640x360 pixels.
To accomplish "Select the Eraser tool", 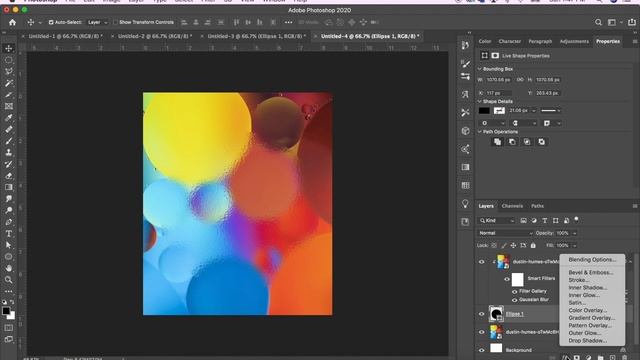I will click(9, 176).
